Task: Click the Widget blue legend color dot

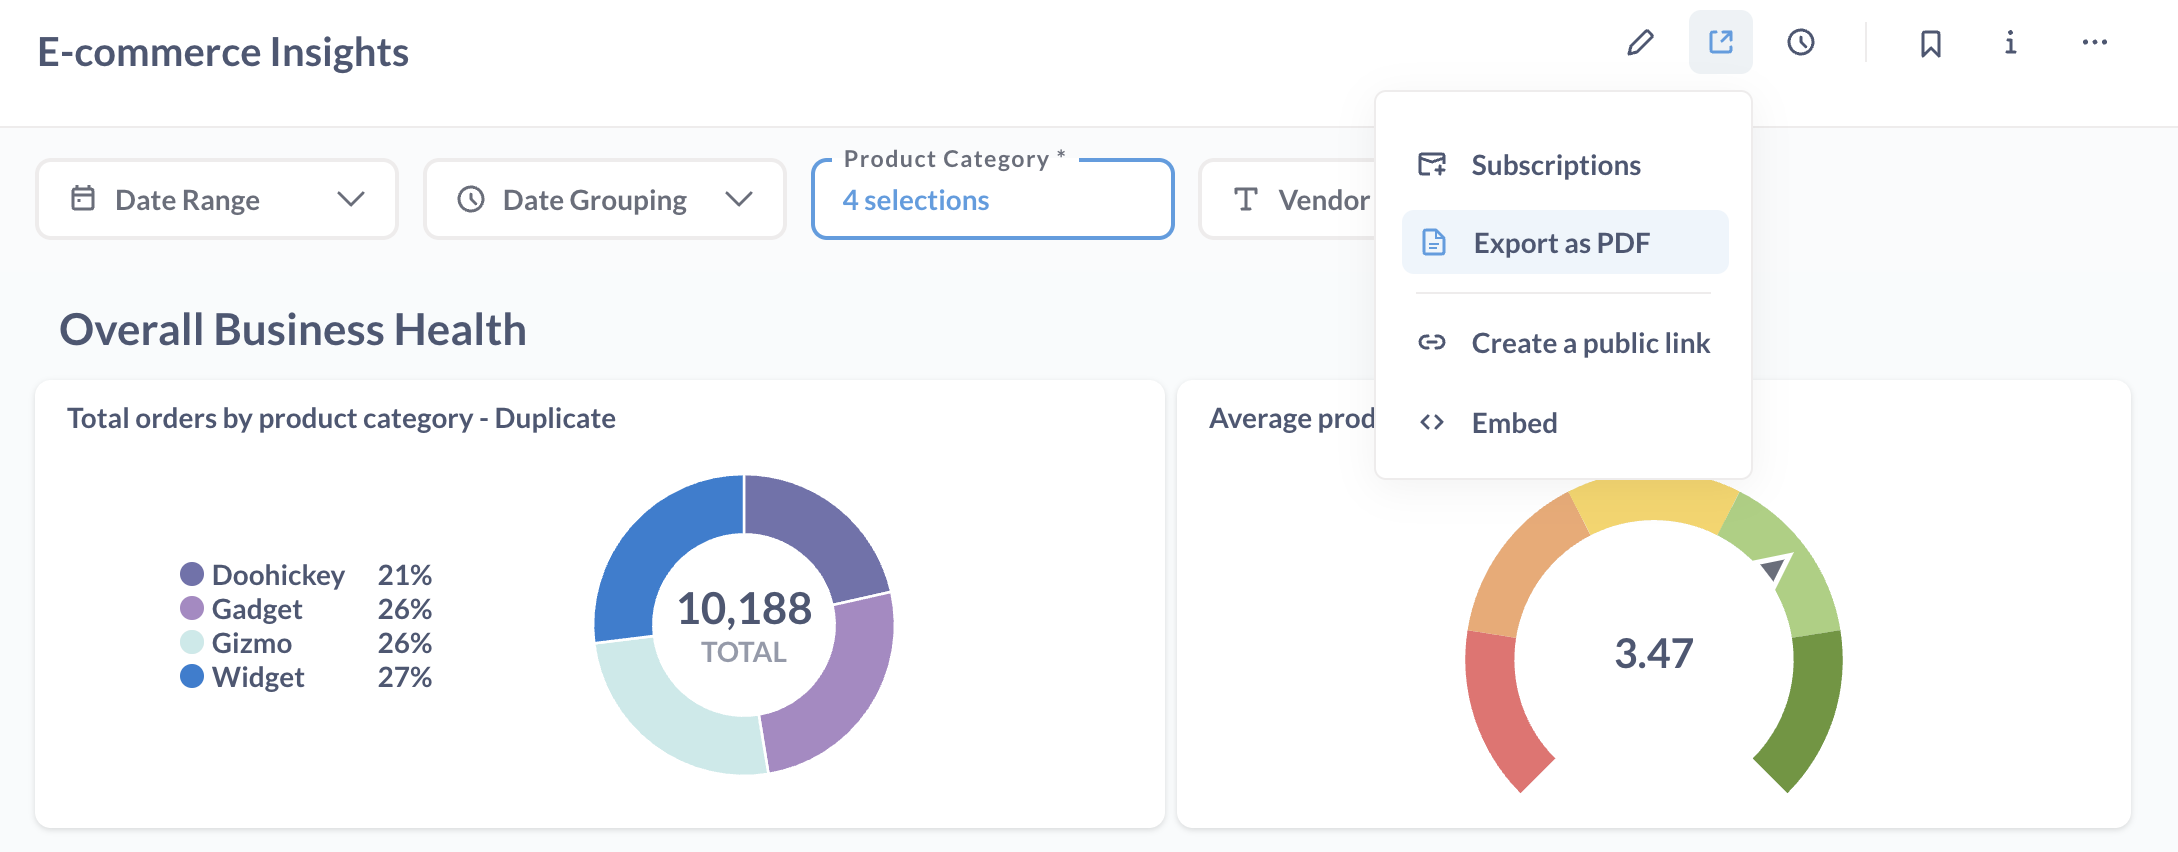Action: 192,677
